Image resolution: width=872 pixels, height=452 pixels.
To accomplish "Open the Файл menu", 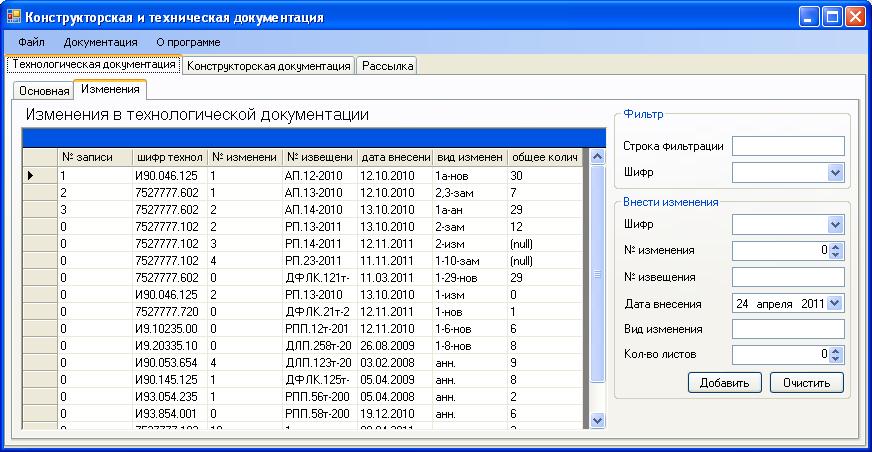I will [x=31, y=42].
